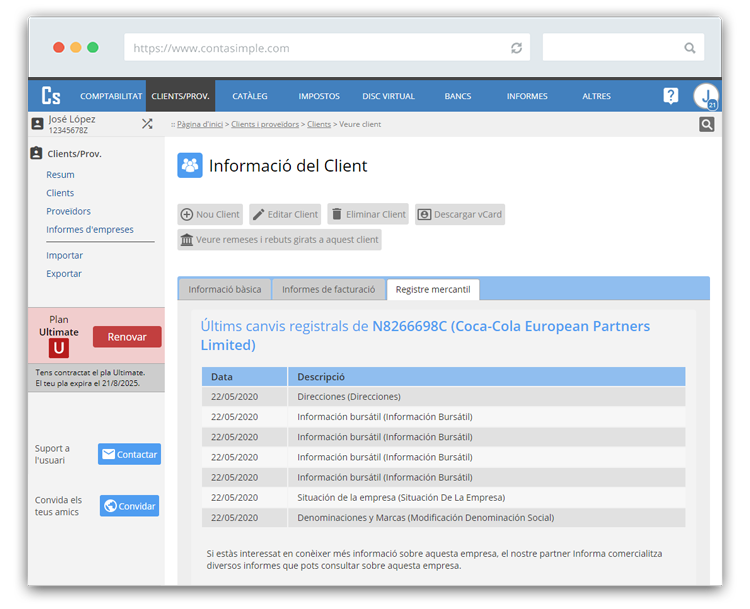
Task: Click the Pàgina d'inici breadcrumb
Action: click(x=200, y=124)
